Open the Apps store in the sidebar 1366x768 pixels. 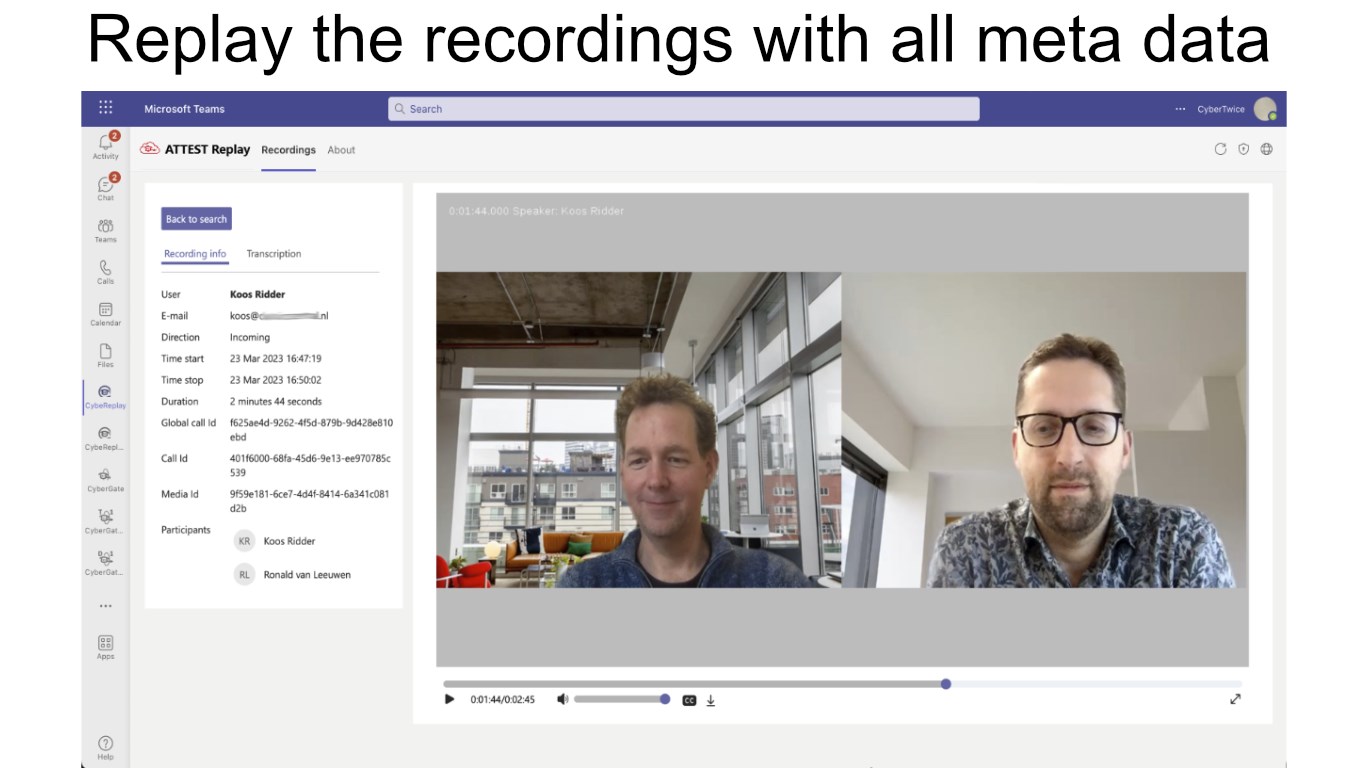pos(105,647)
